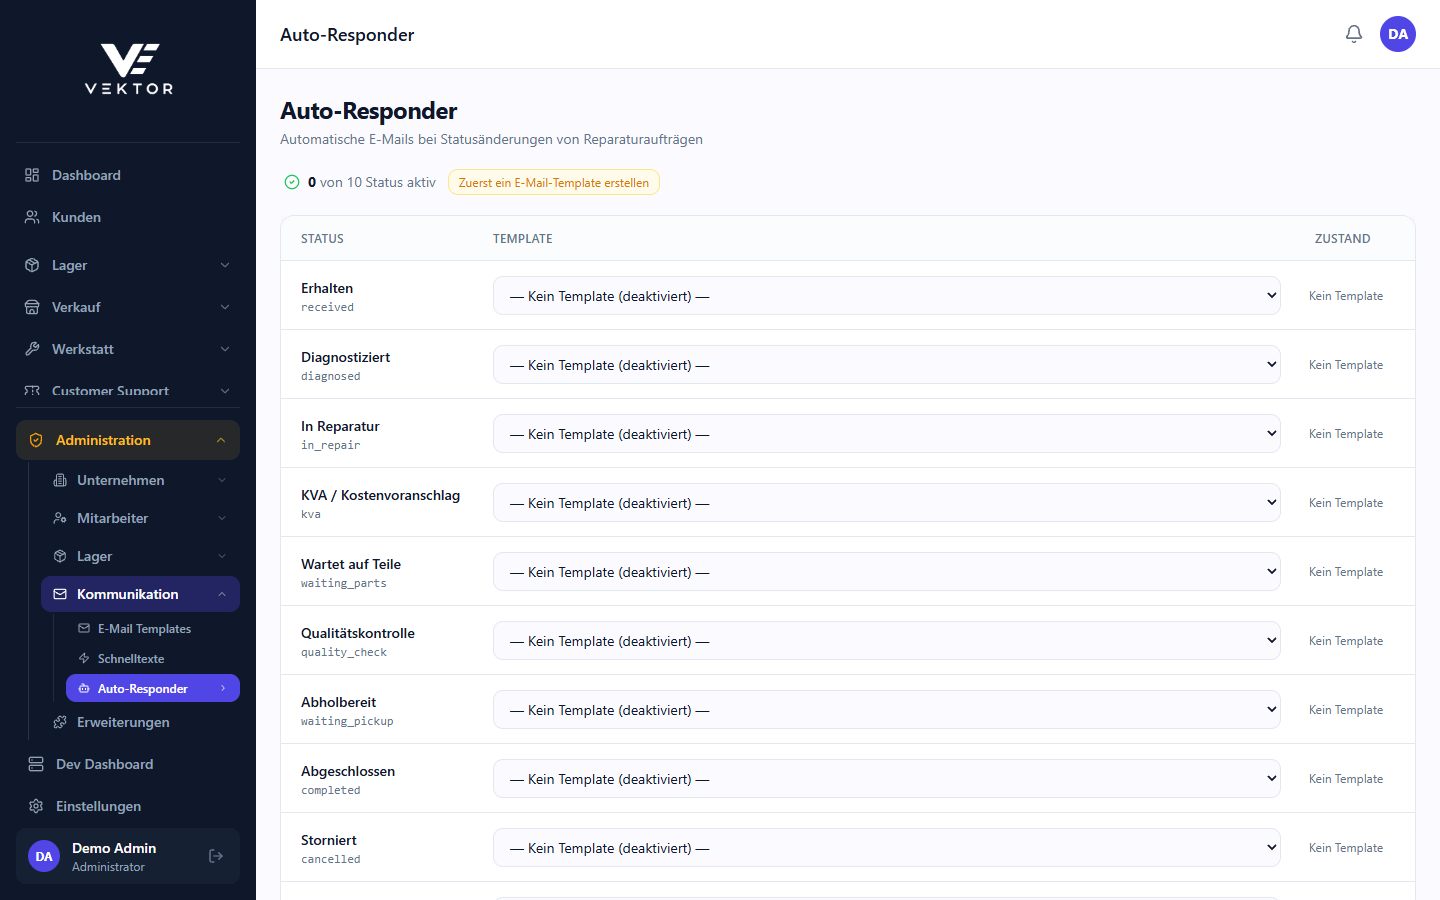1440x900 pixels.
Task: Open template dropdown for Abholbereit status
Action: click(887, 710)
